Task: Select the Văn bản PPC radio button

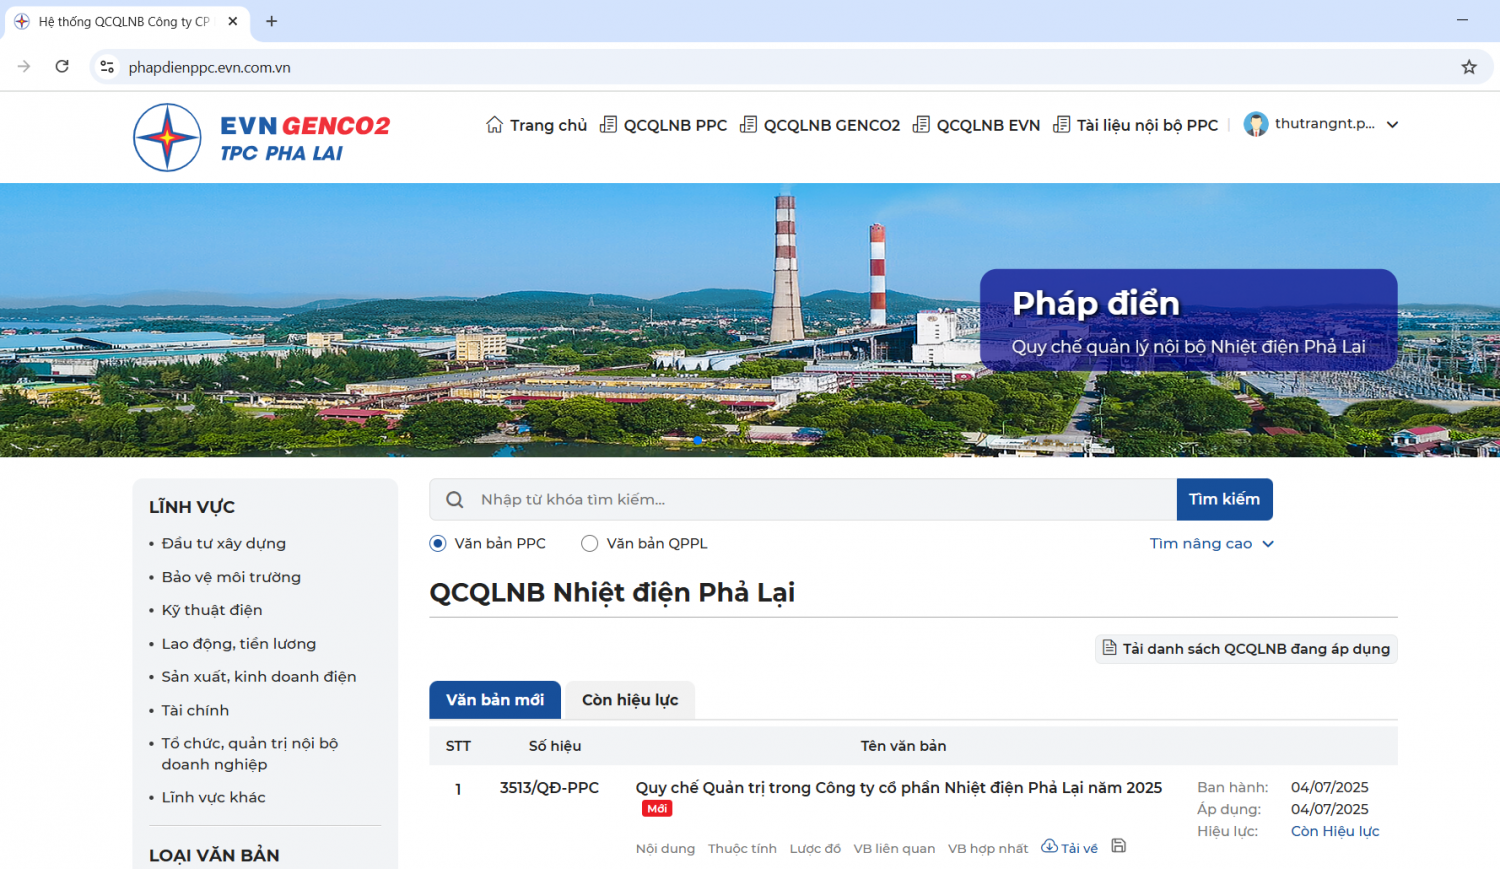Action: click(438, 543)
